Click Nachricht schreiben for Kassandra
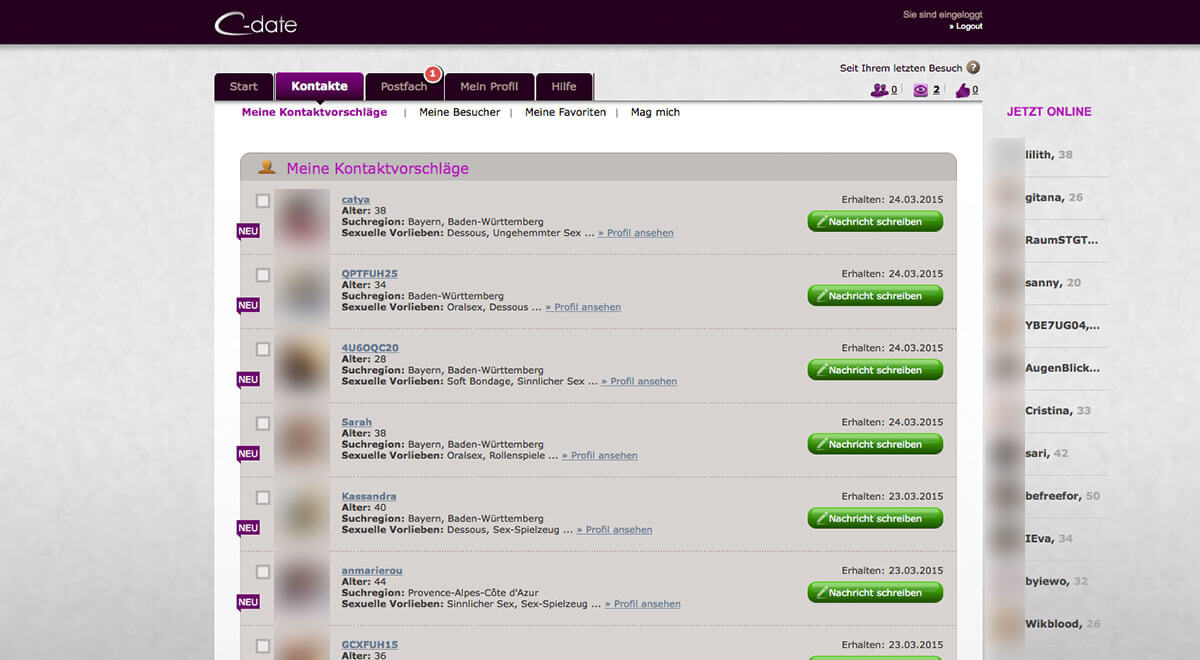Screen dimensions: 1200x660 pyautogui.click(x=875, y=518)
